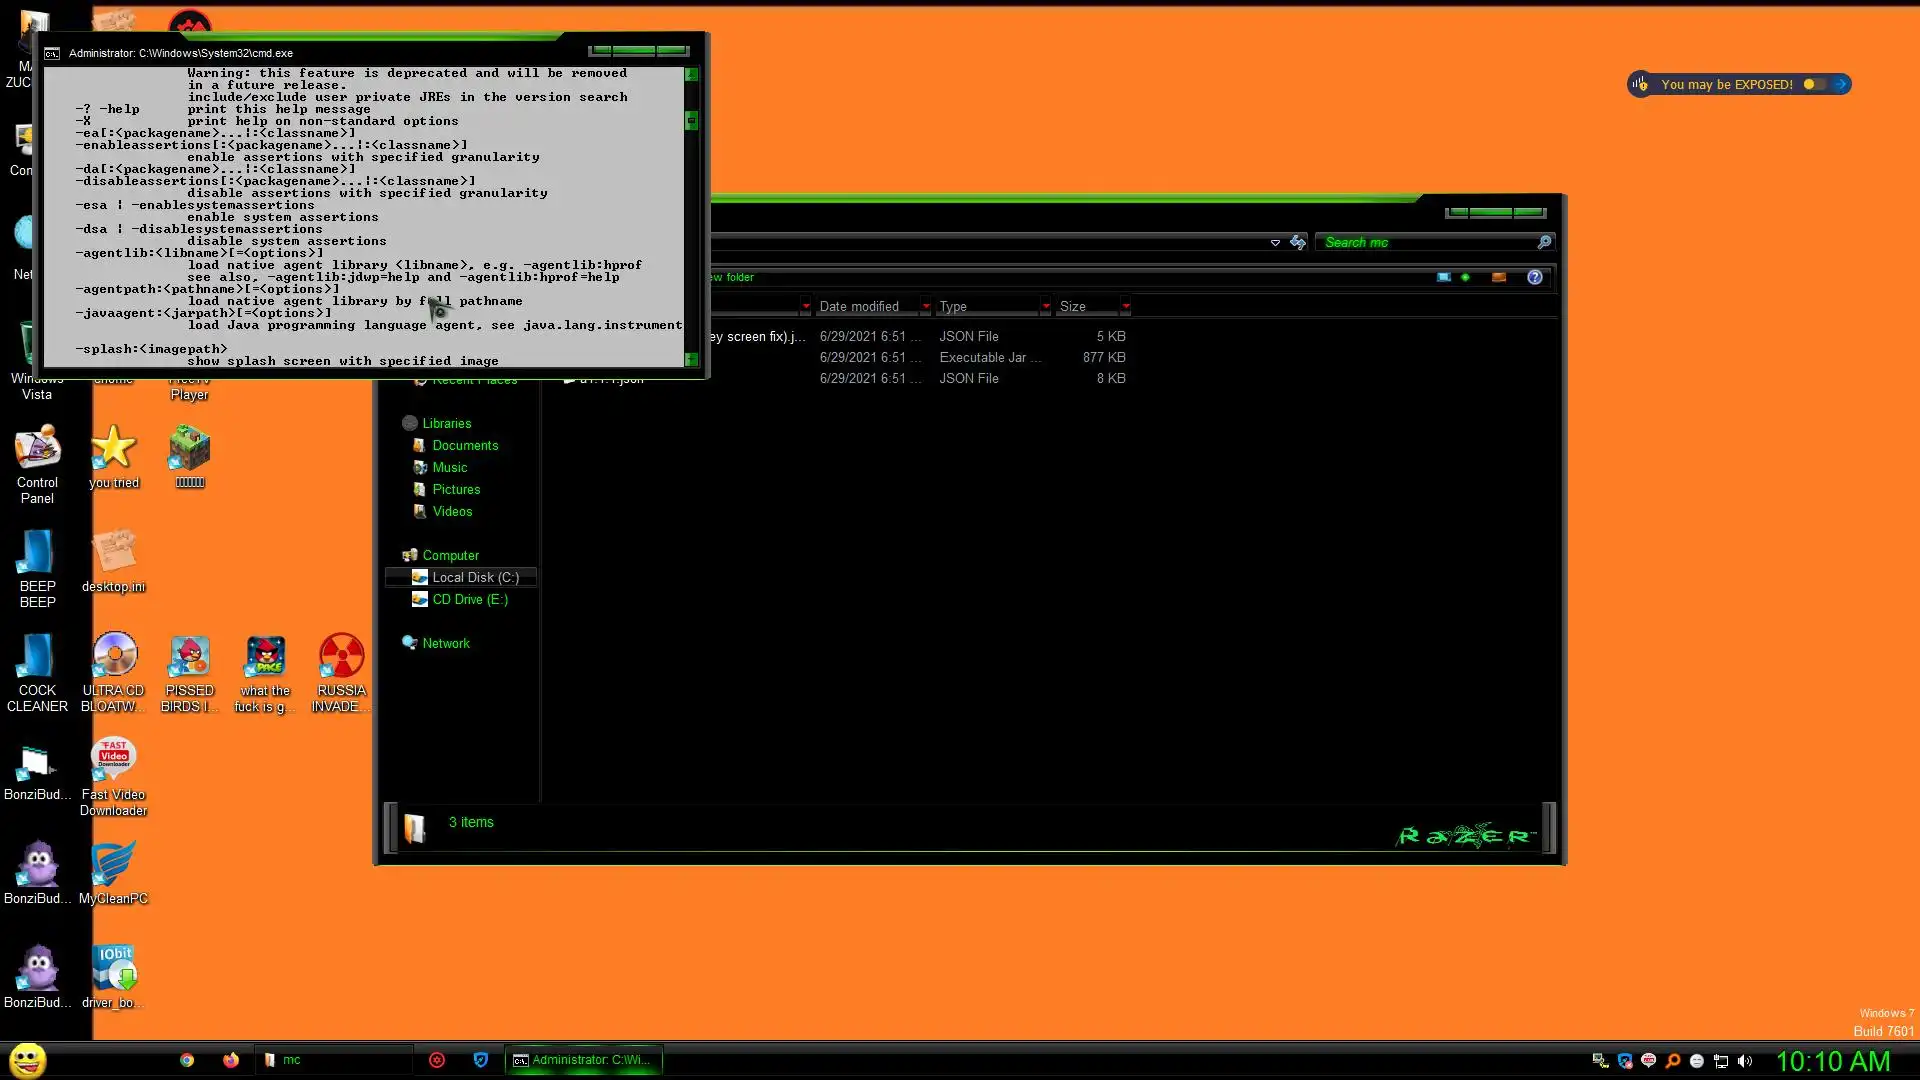The height and width of the screenshot is (1080, 1920).
Task: Open the Documents library in sidebar
Action: (464, 445)
